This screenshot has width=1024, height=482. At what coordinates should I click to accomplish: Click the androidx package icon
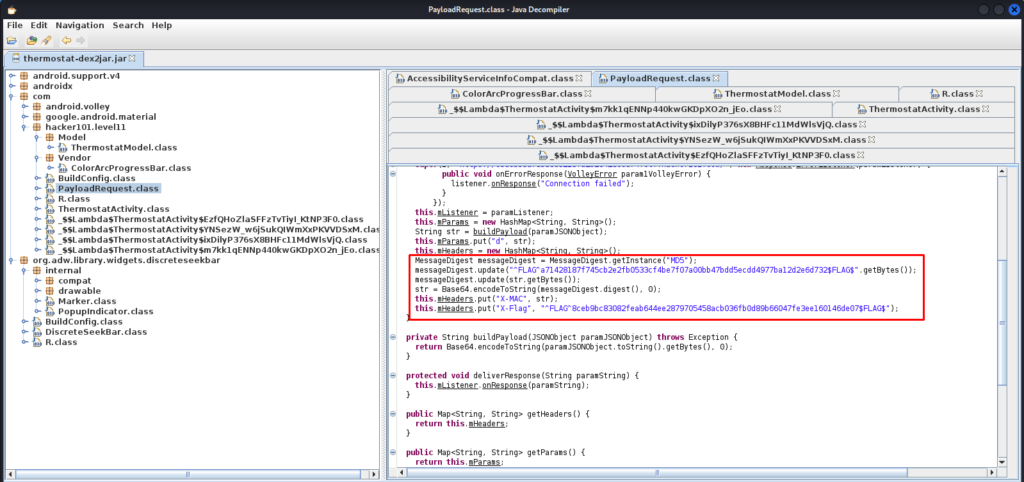(x=24, y=86)
